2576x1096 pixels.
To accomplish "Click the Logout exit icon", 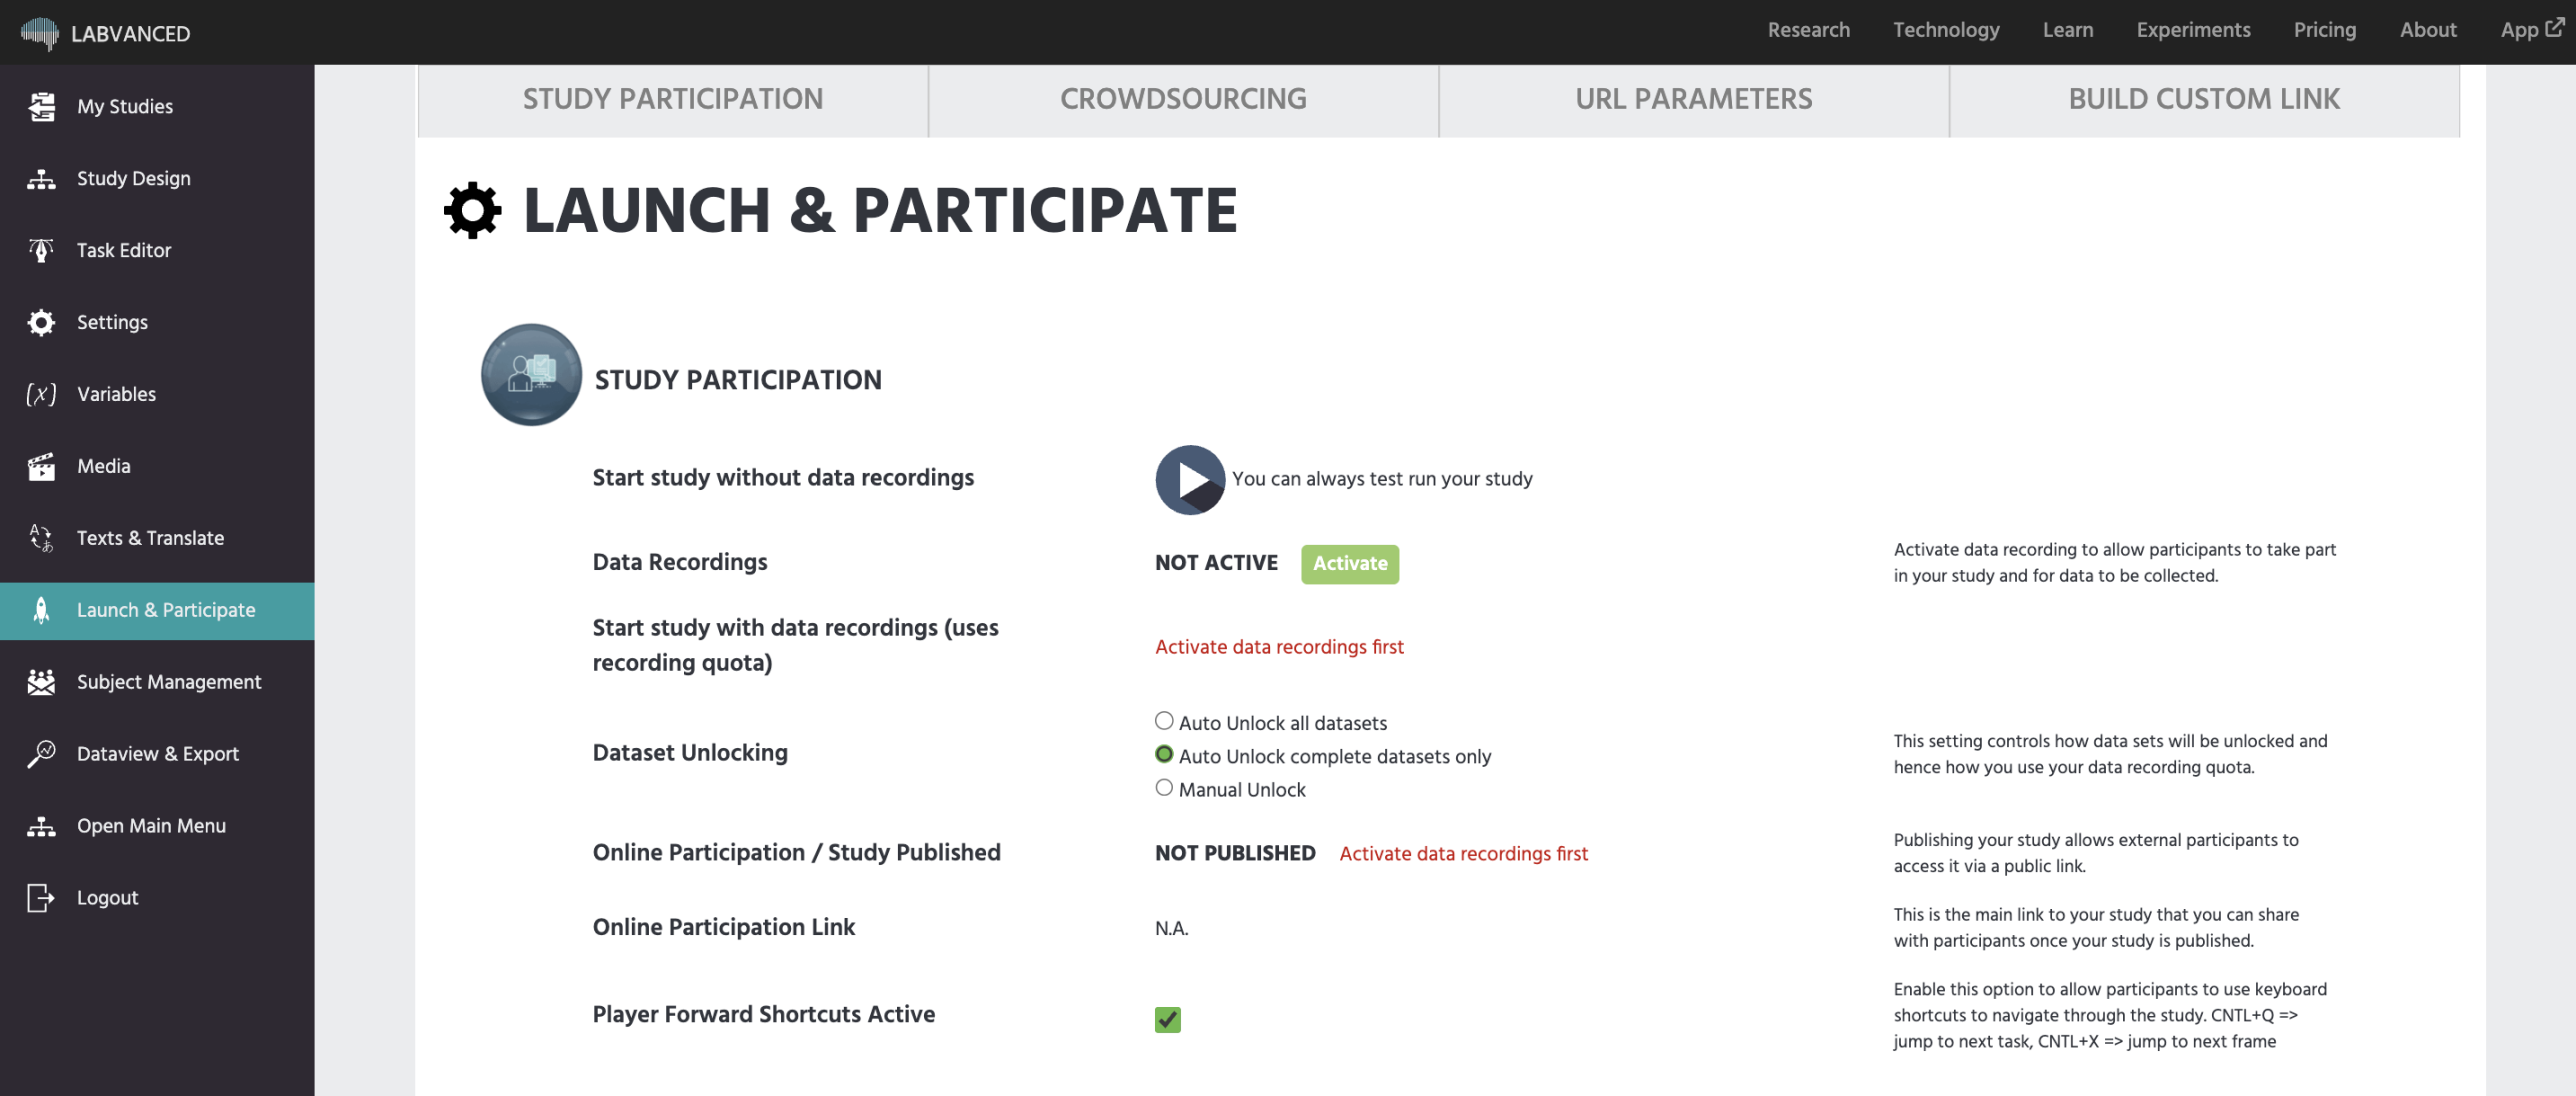I will 41,898.
